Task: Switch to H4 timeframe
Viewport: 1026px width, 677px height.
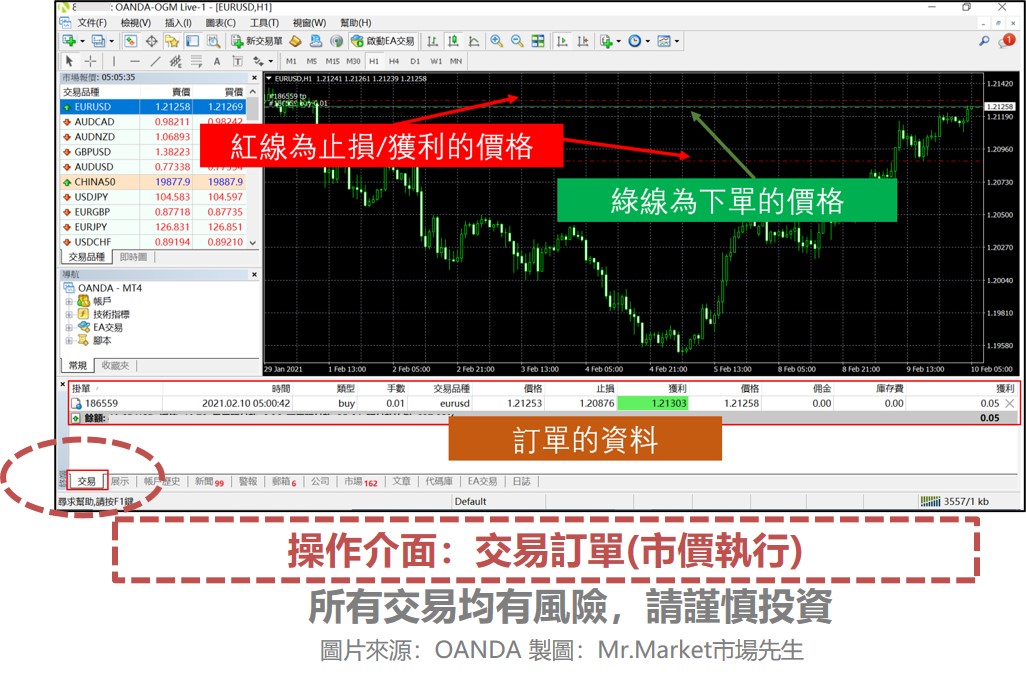Action: [394, 61]
